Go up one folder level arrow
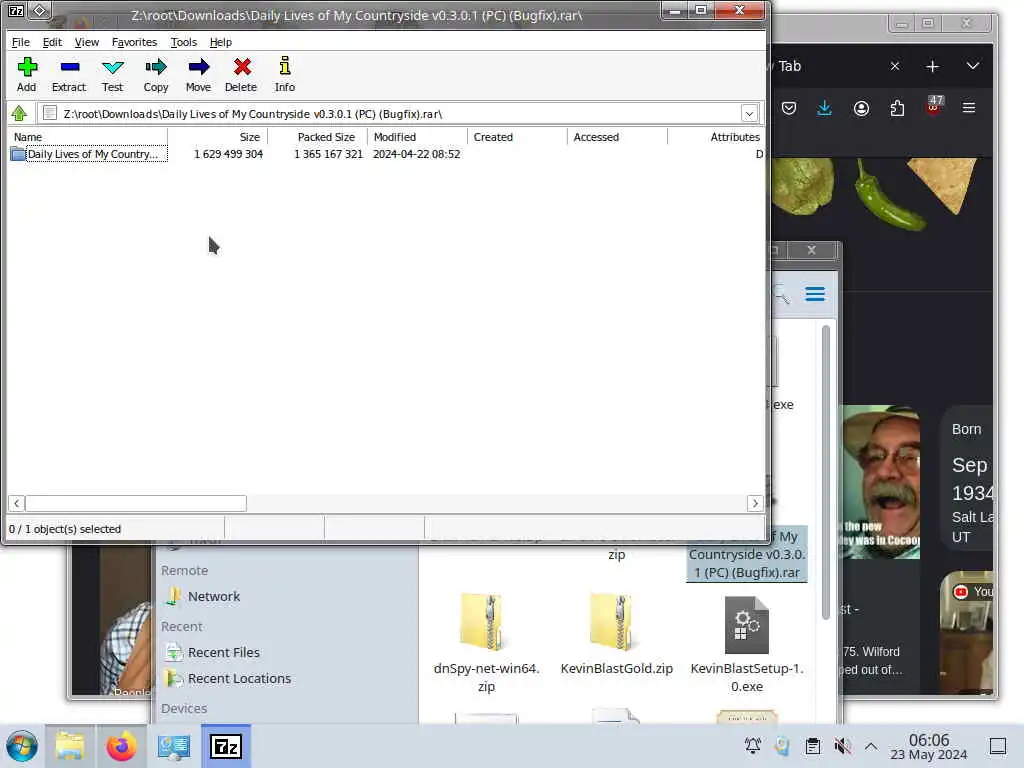This screenshot has height=768, width=1024. [19, 114]
